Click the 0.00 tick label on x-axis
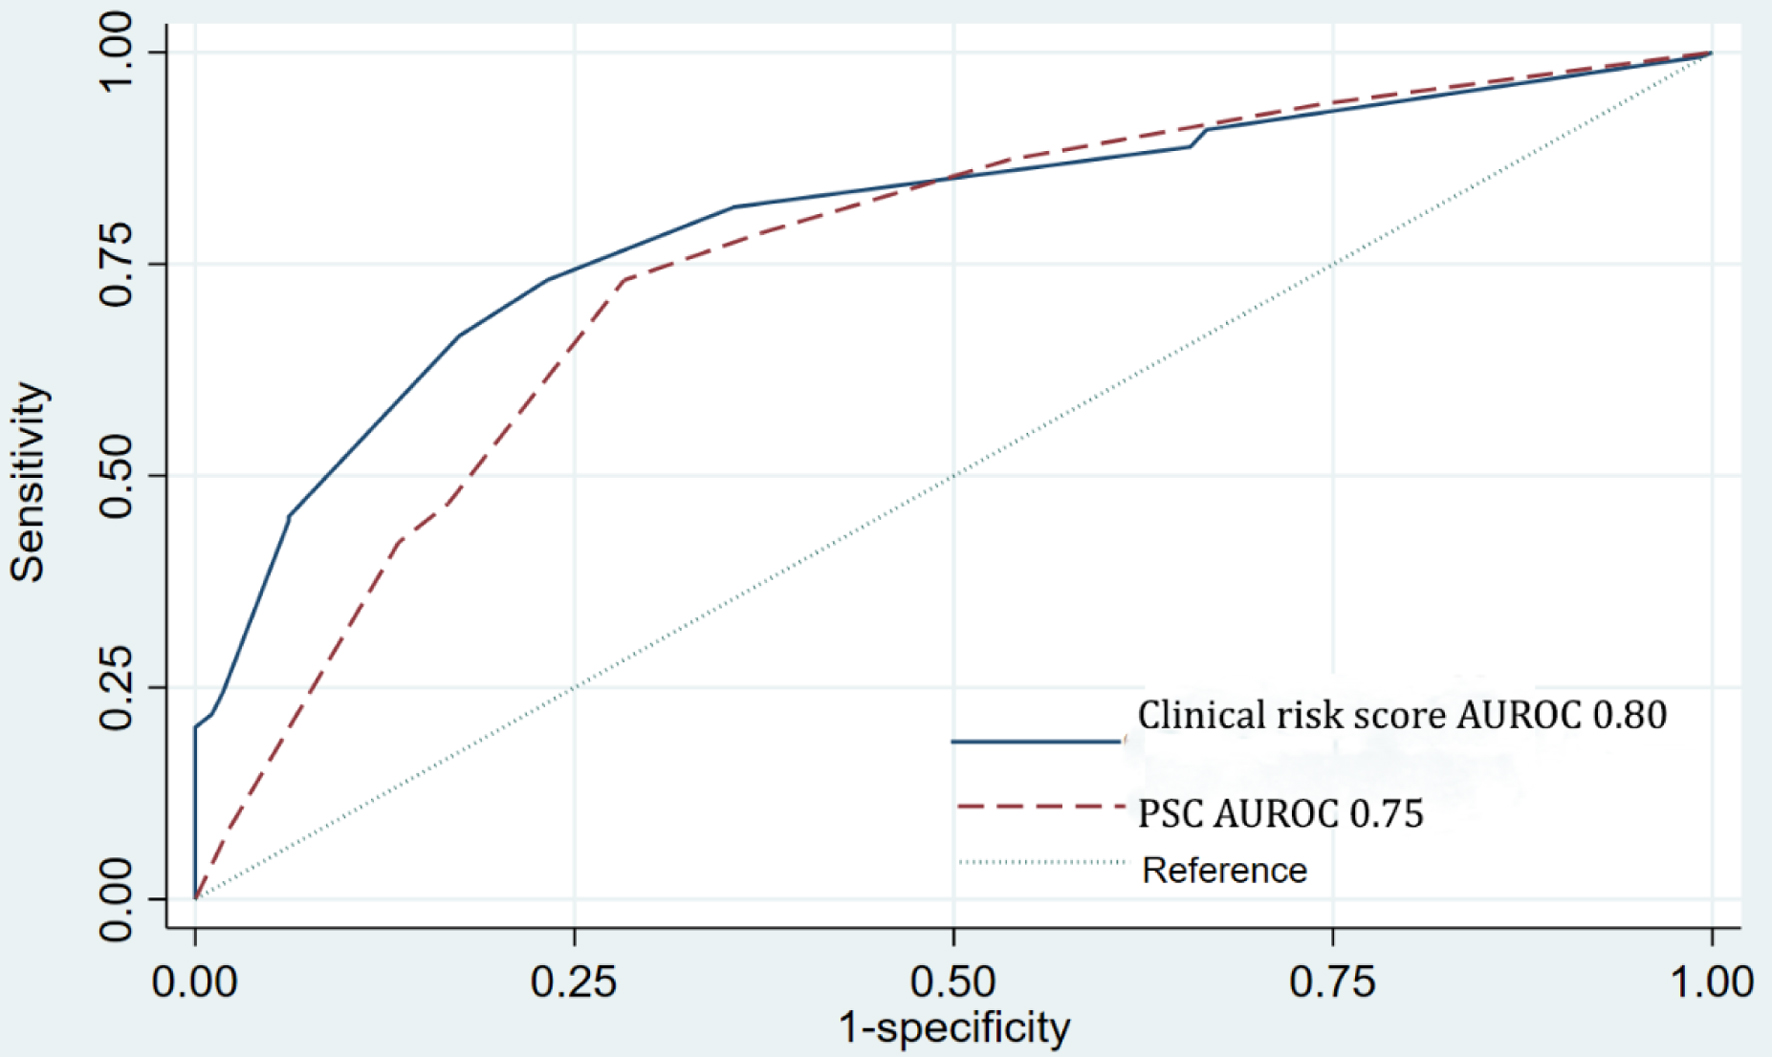 [x=195, y=981]
